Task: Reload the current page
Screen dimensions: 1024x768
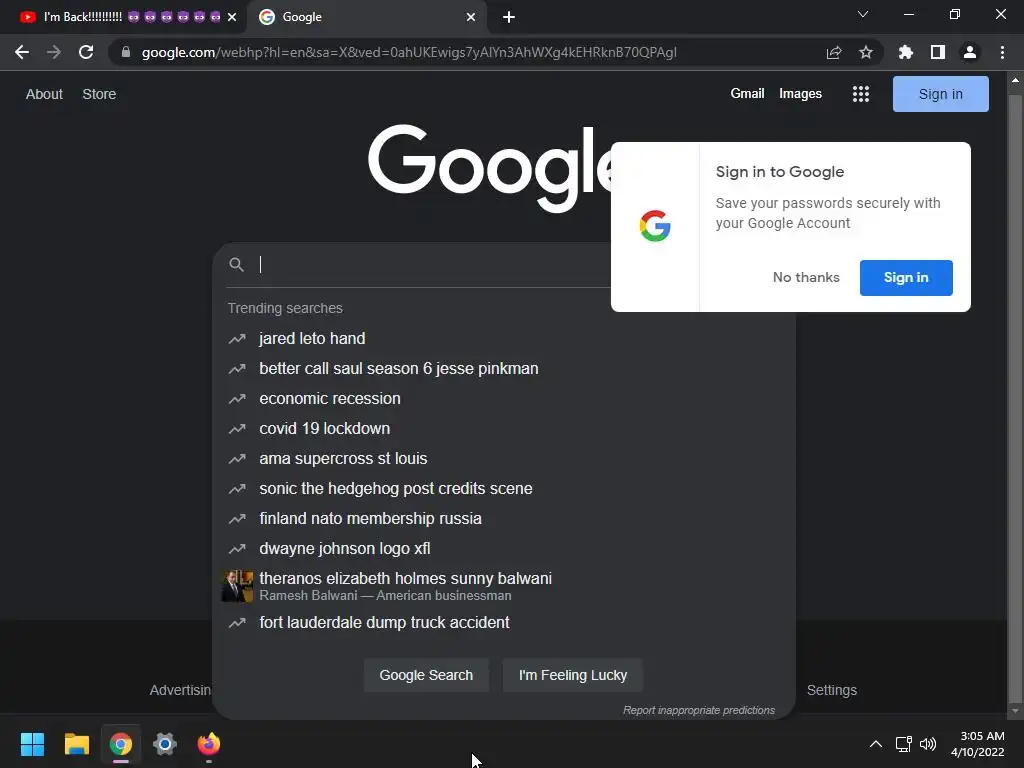Action: coord(86,52)
